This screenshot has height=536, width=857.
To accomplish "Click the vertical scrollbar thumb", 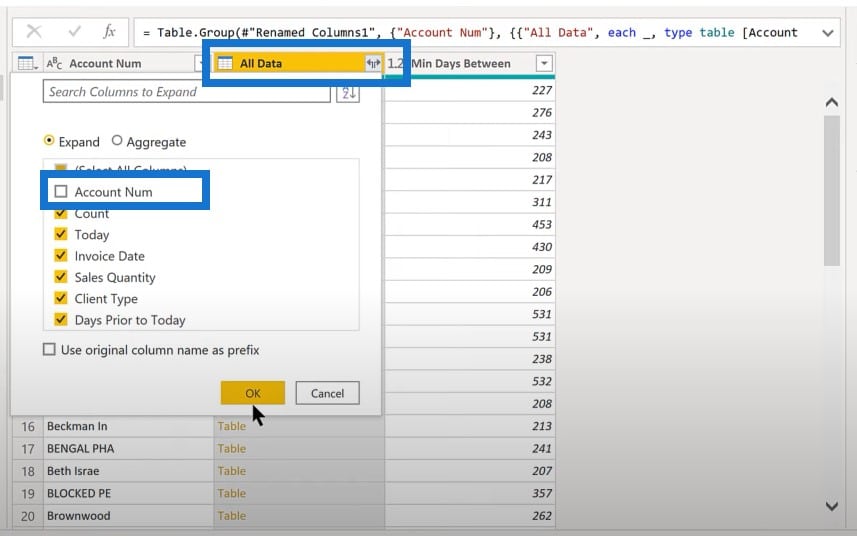I will pyautogui.click(x=831, y=190).
